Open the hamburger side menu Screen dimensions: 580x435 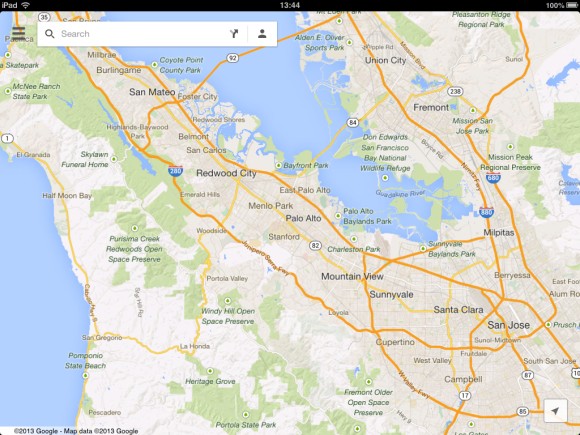pos(18,33)
